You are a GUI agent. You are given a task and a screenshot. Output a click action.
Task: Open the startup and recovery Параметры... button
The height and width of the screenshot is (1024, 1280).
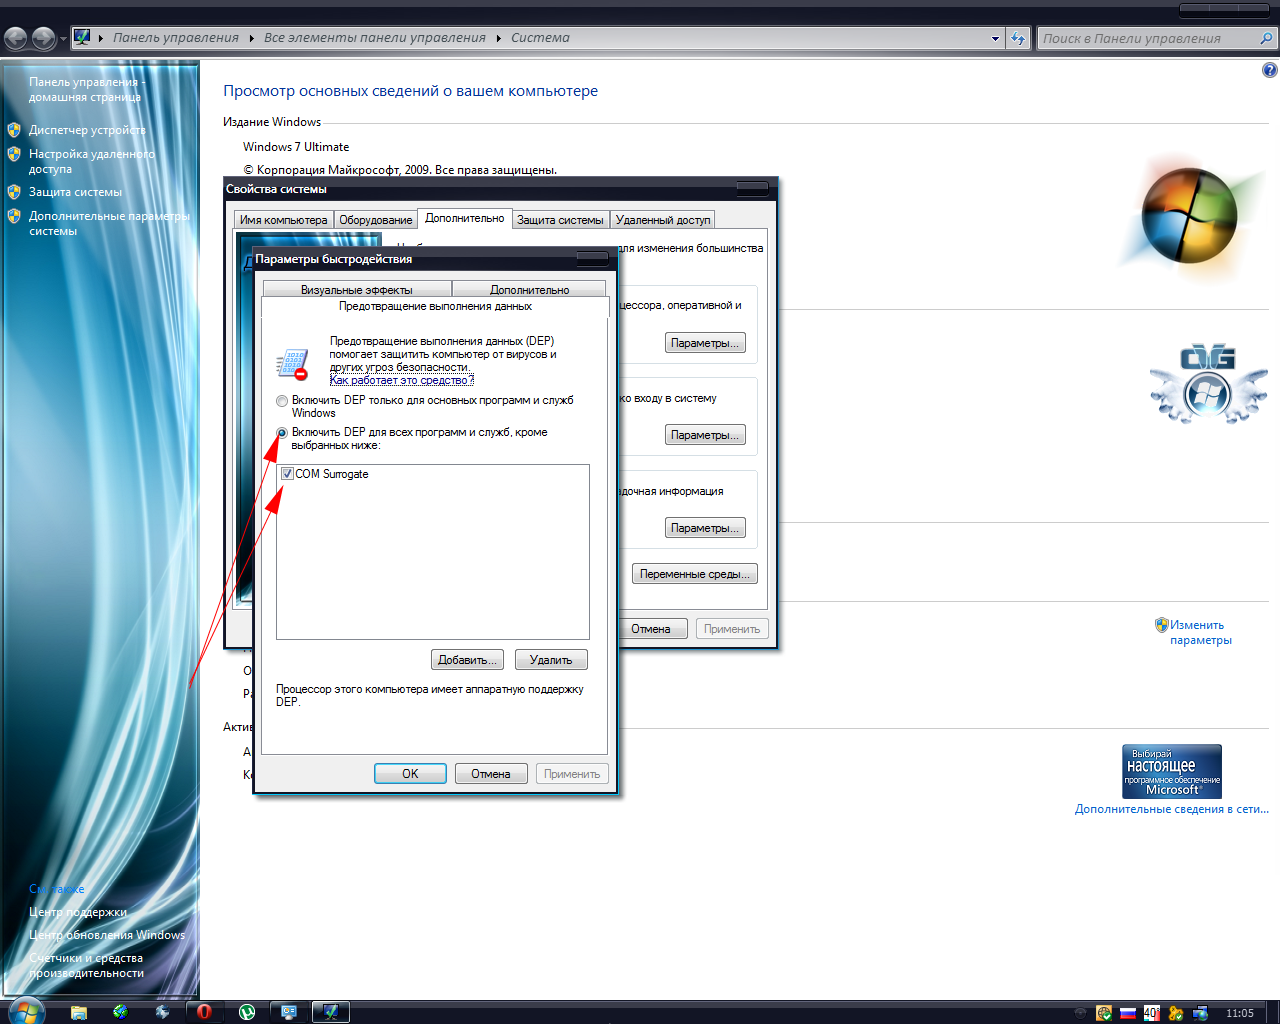[705, 528]
